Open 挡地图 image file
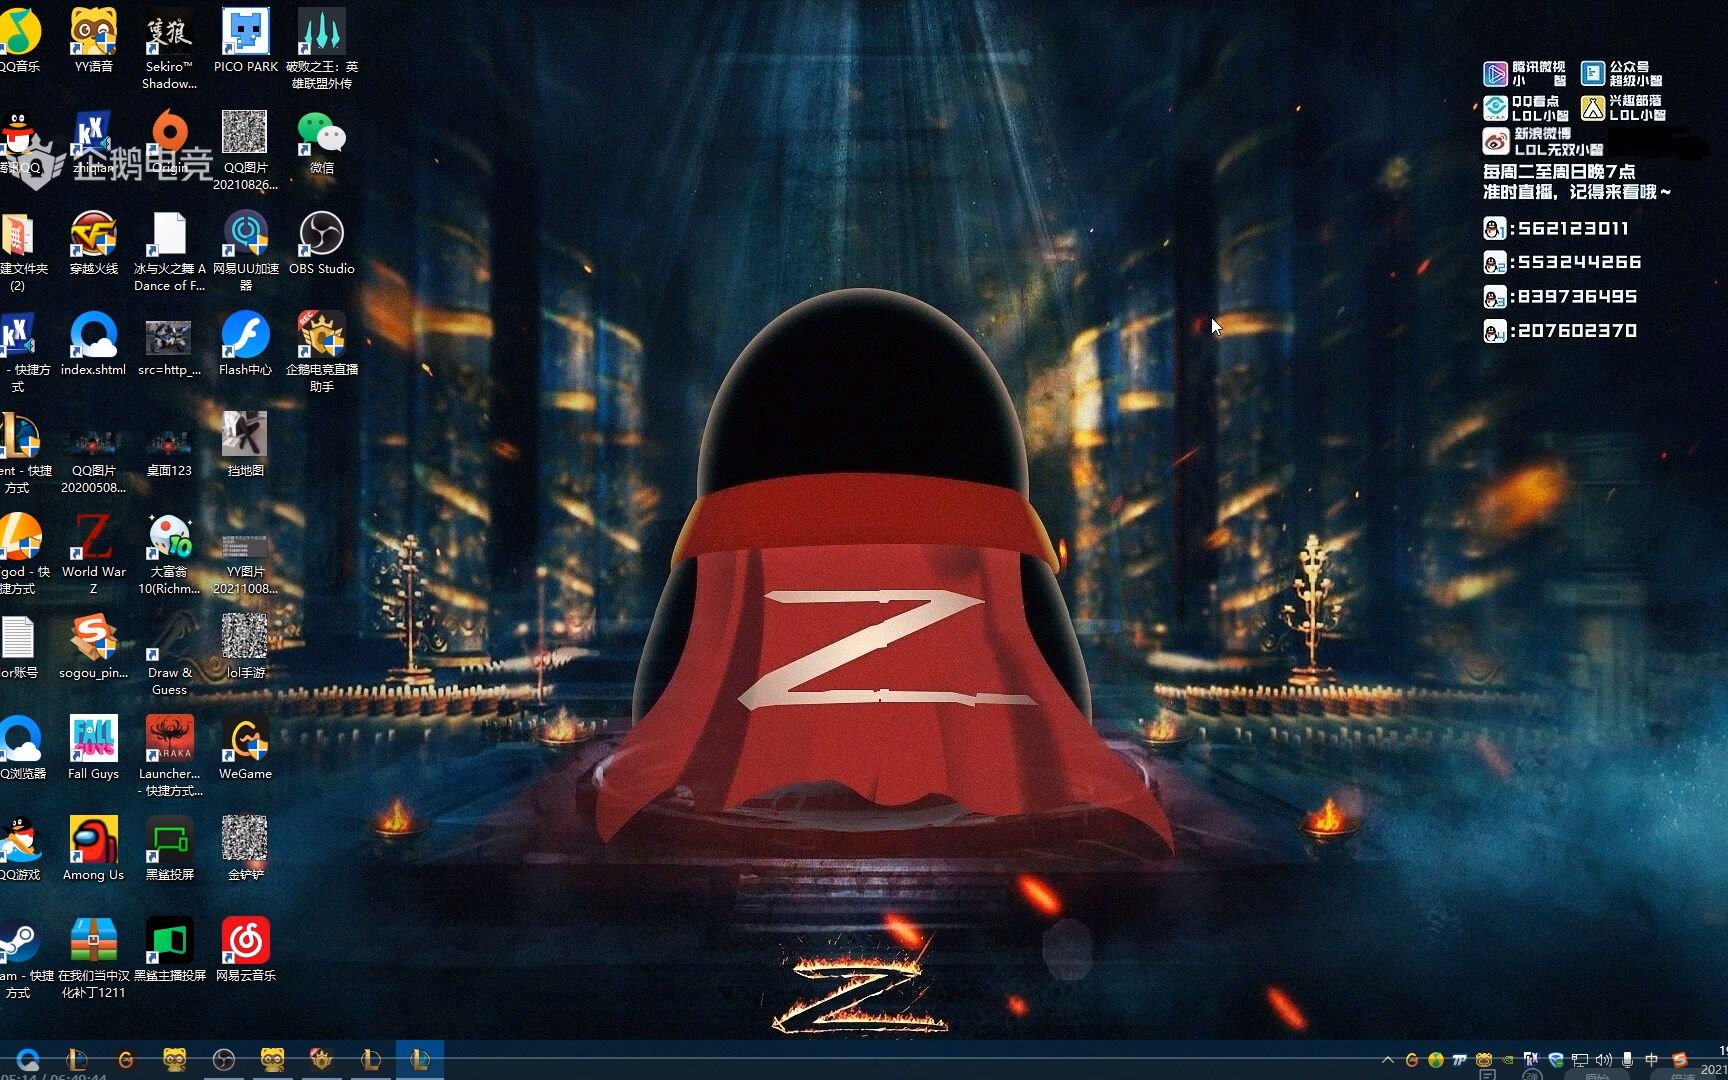Screen dimensions: 1728x1080 pyautogui.click(x=245, y=445)
